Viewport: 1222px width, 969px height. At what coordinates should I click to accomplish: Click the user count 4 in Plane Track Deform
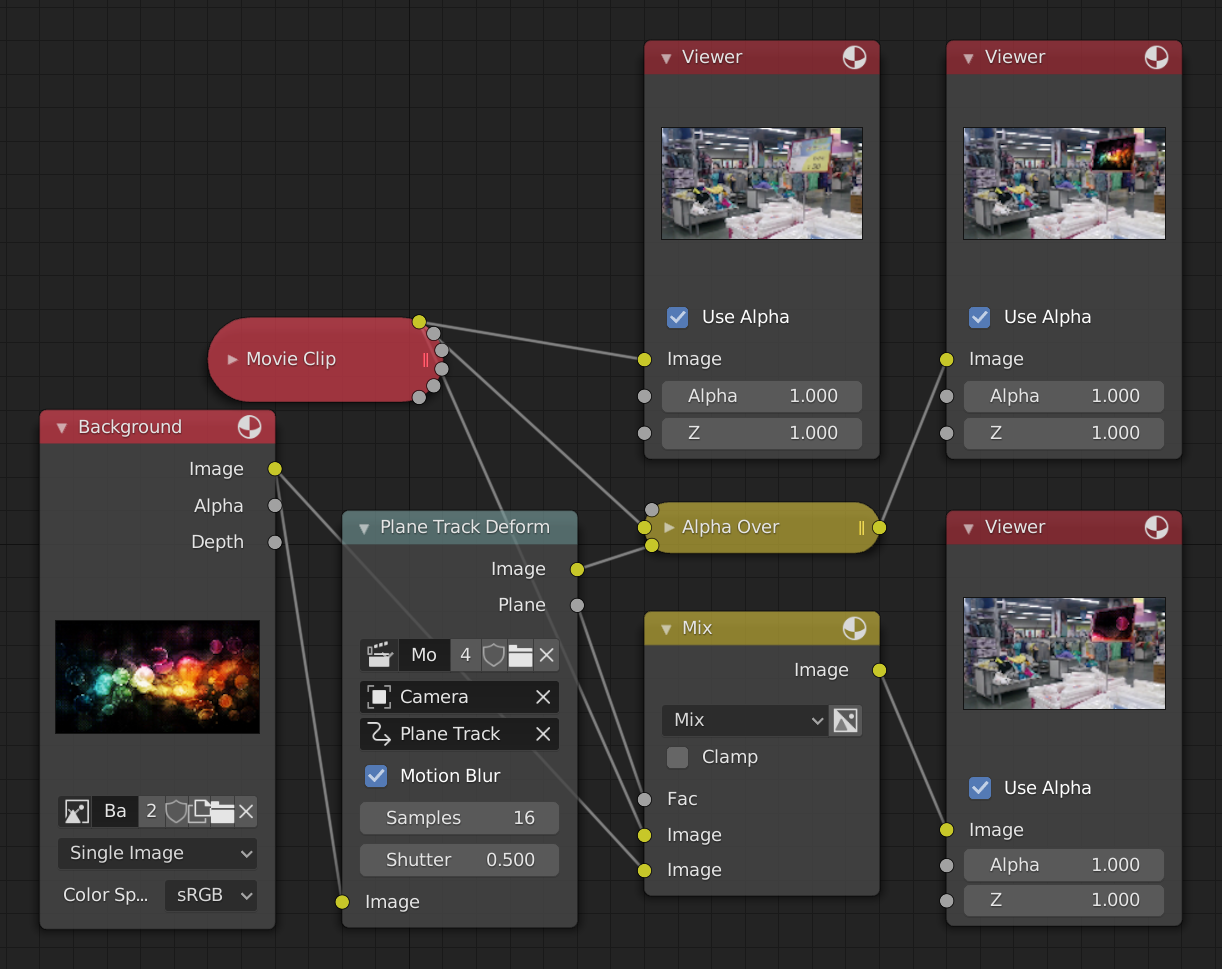[465, 655]
